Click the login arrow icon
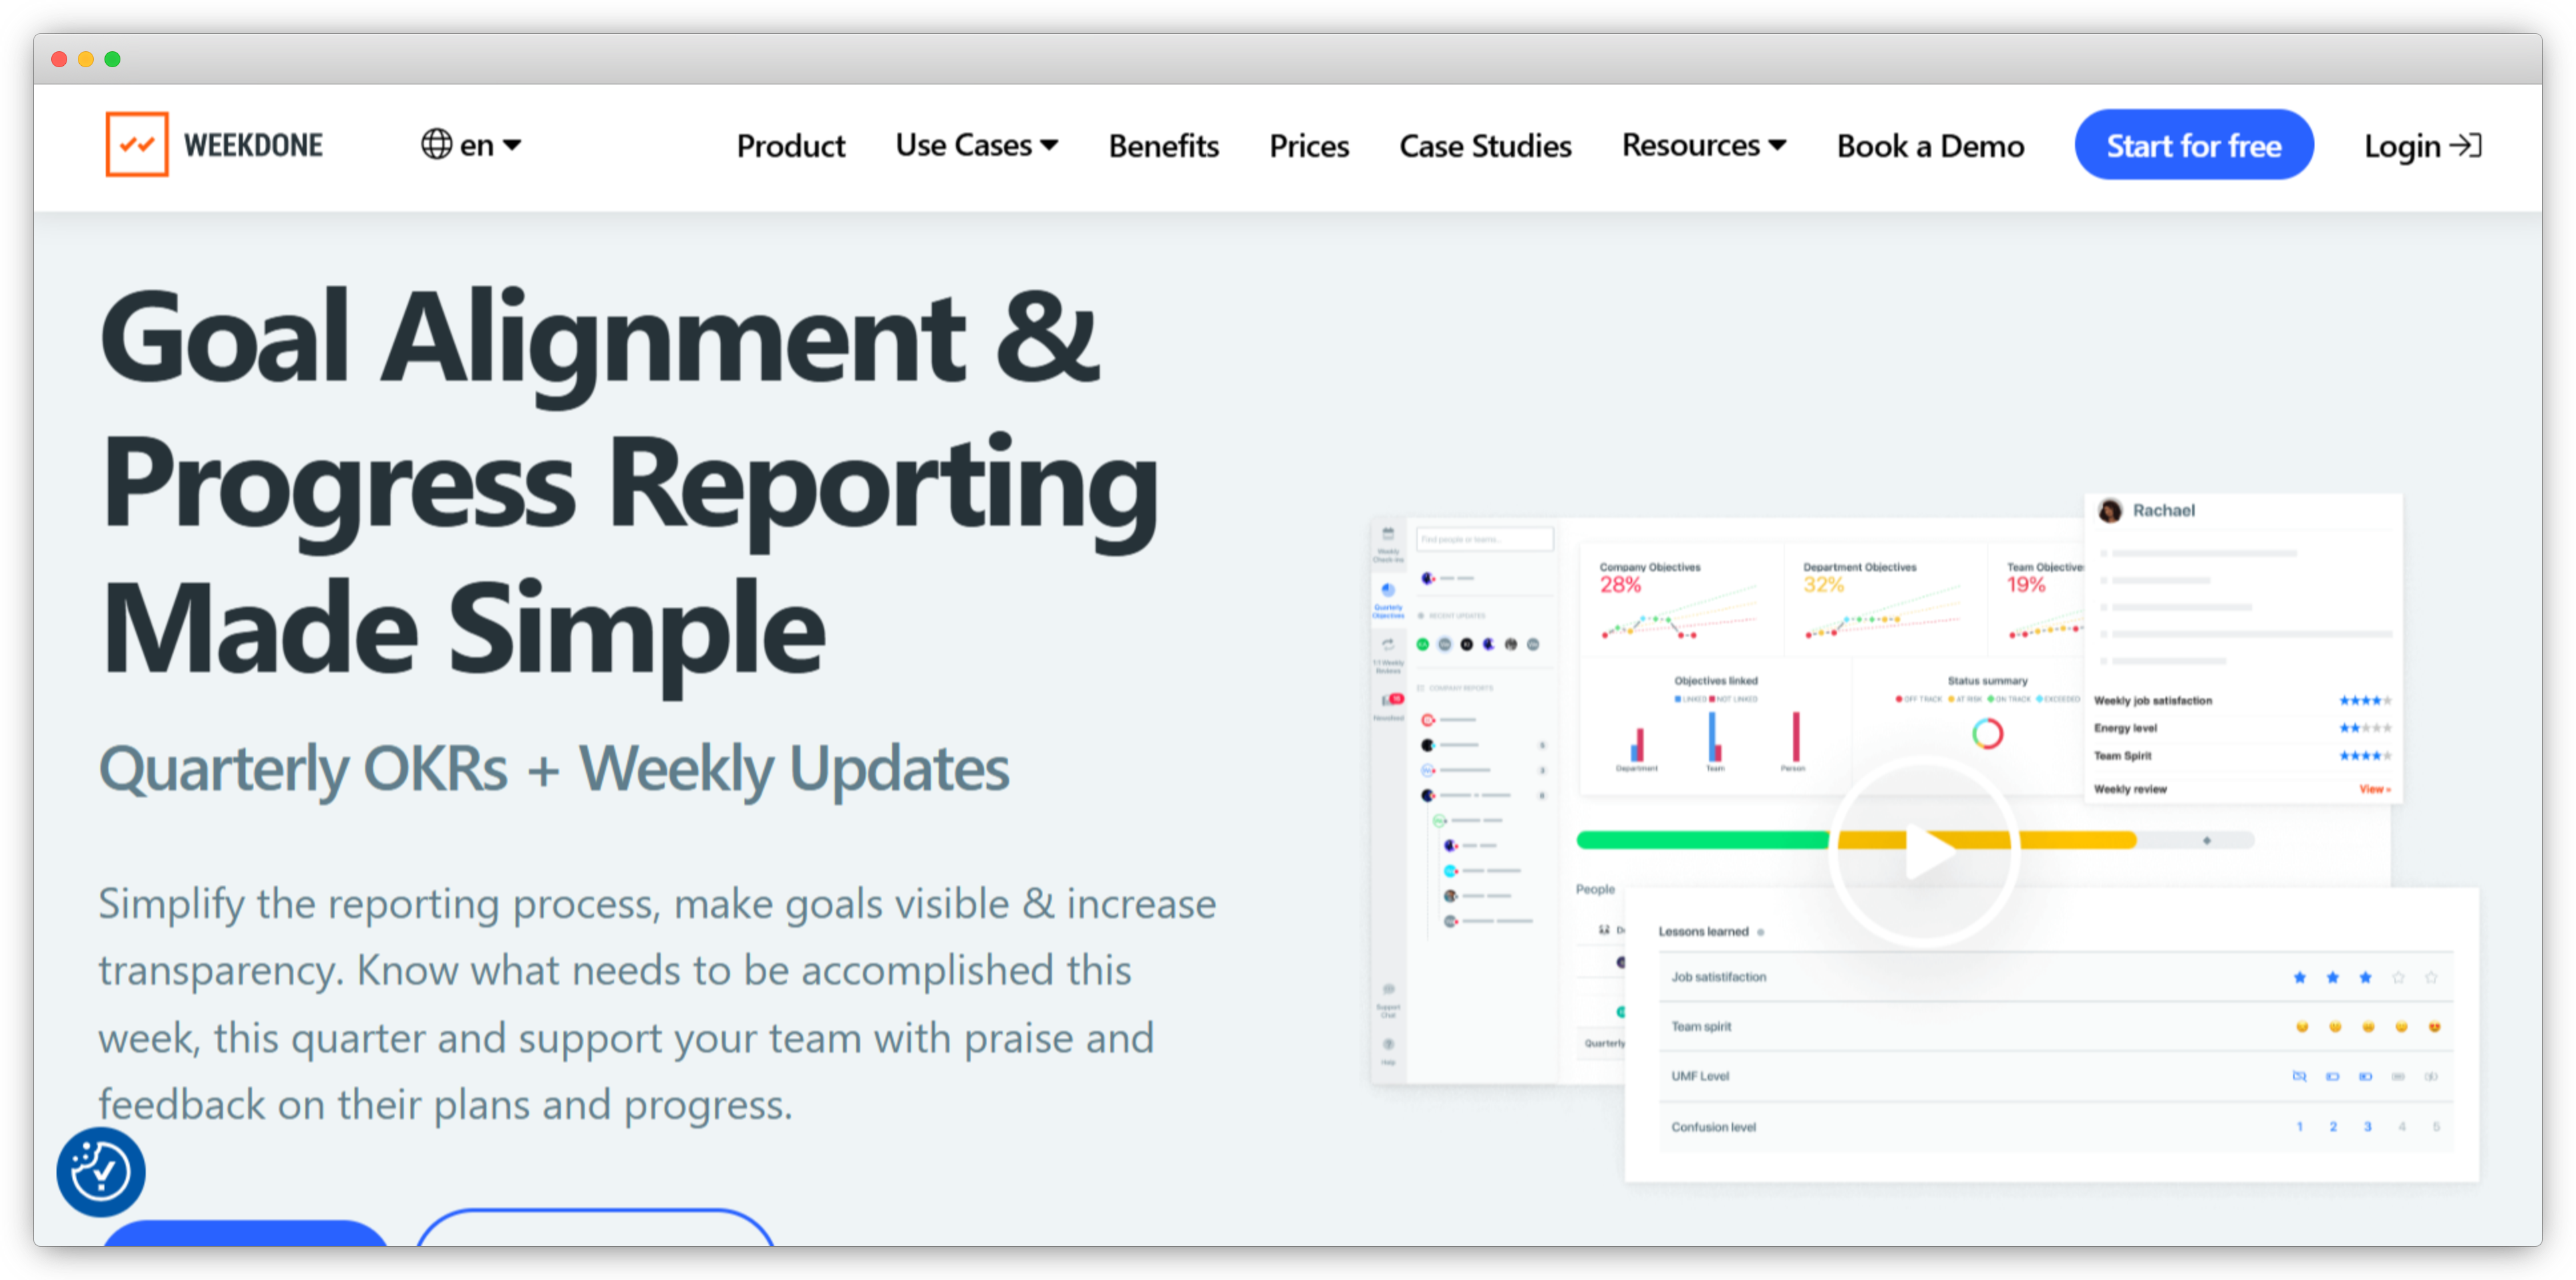Viewport: 2576px width, 1280px height. pyautogui.click(x=2466, y=146)
